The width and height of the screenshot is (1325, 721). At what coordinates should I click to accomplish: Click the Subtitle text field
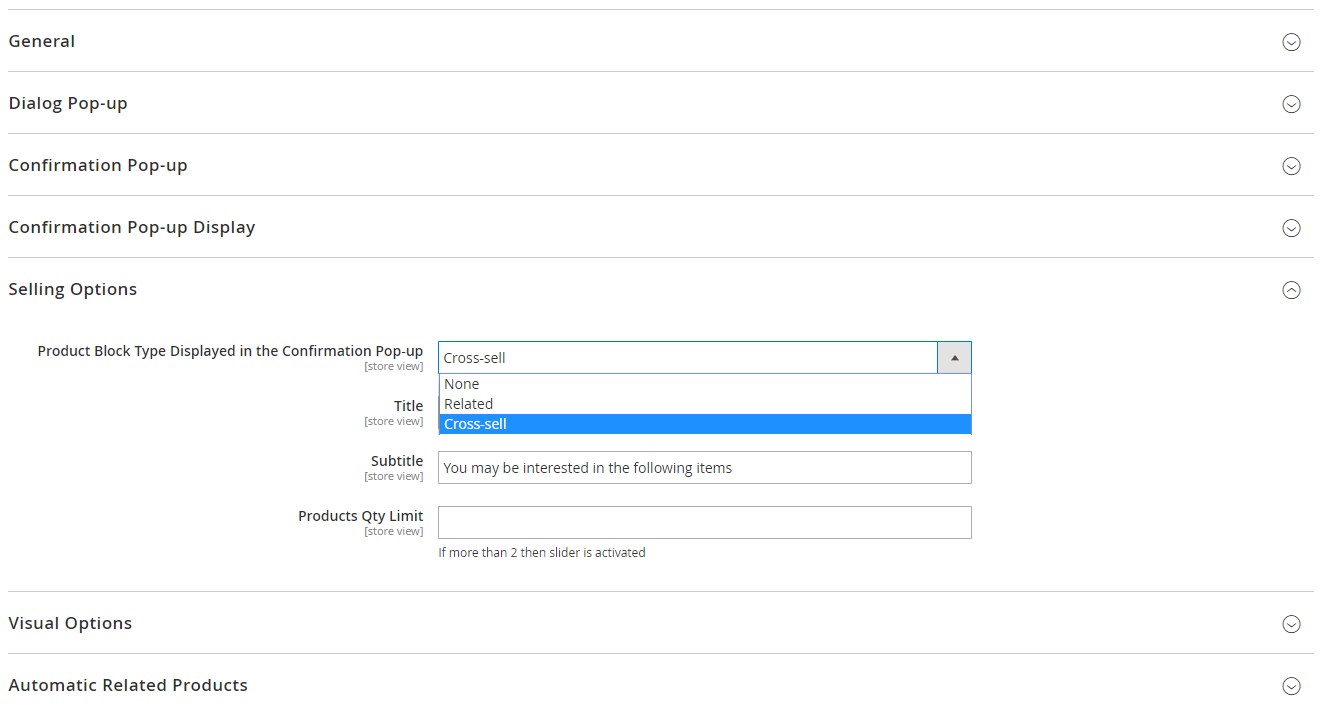click(704, 468)
